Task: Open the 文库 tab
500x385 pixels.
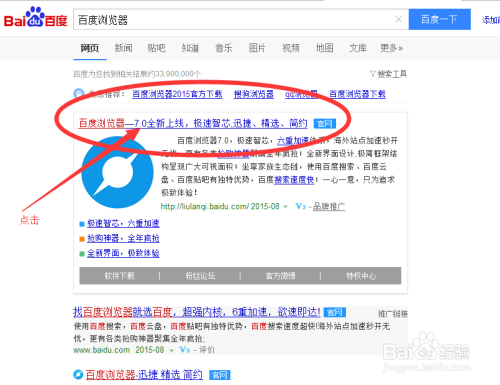Action: coord(358,48)
